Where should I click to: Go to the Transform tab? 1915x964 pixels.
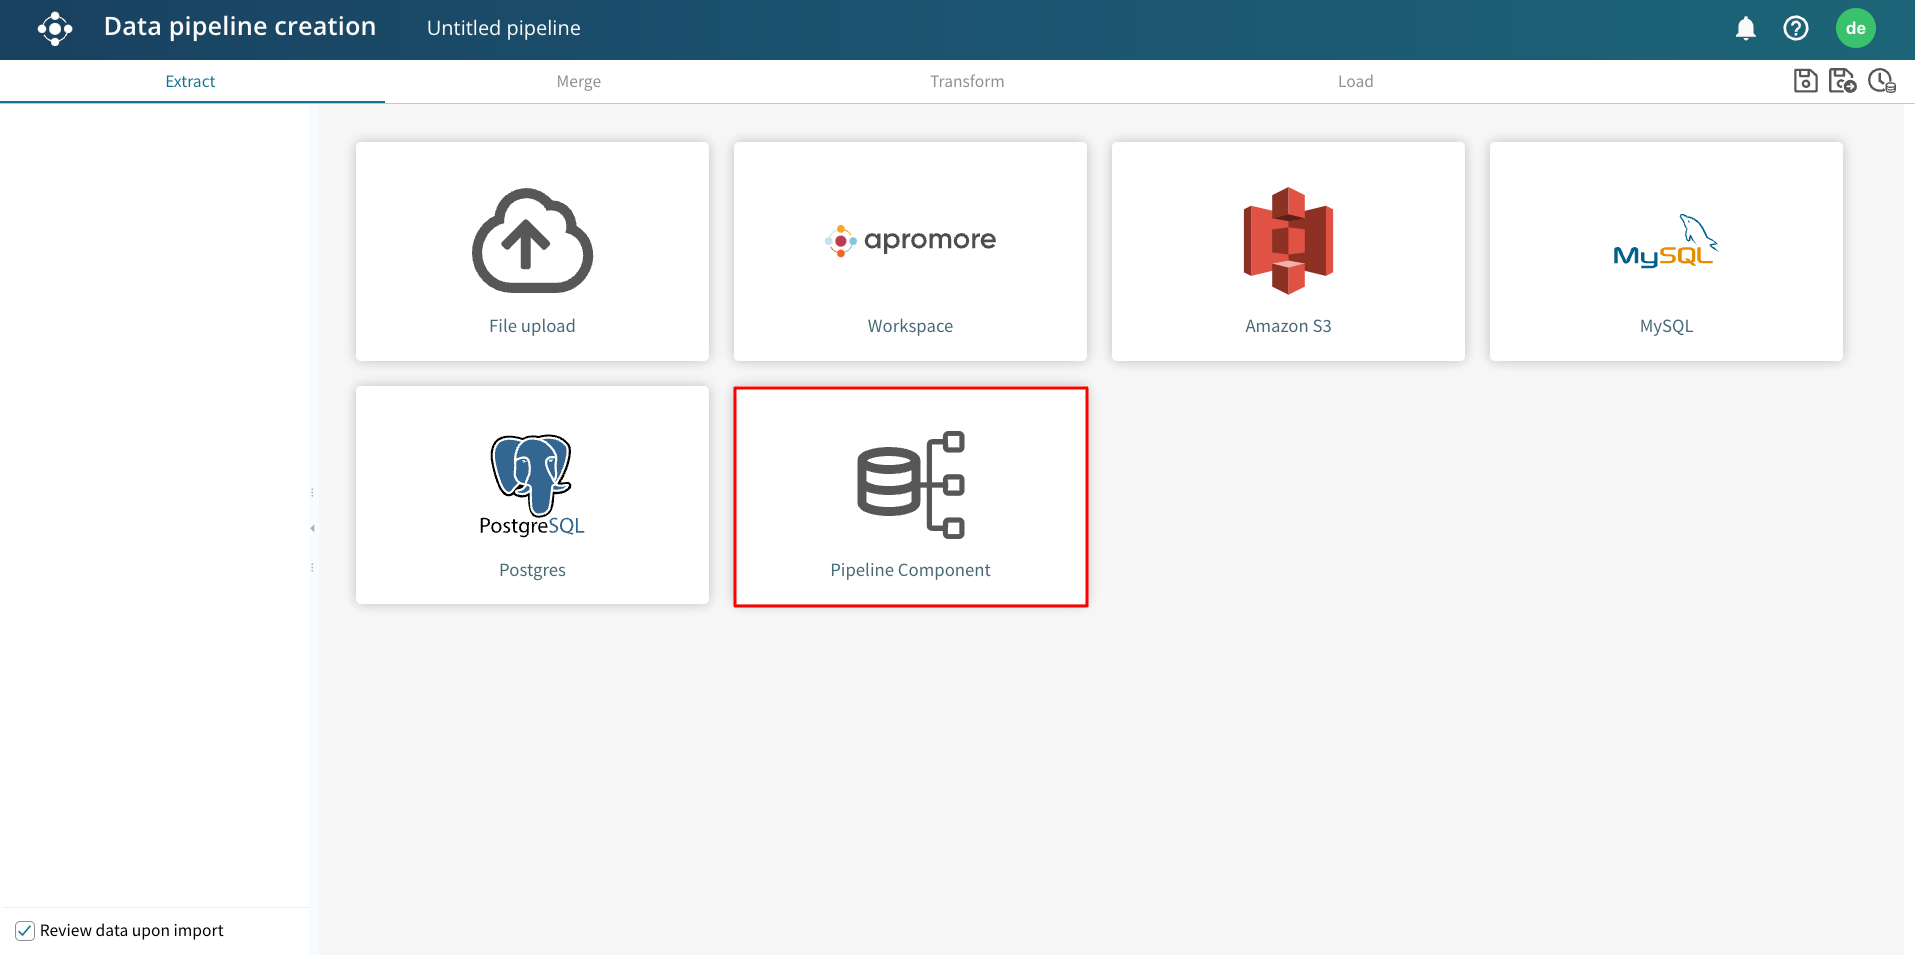pos(966,82)
